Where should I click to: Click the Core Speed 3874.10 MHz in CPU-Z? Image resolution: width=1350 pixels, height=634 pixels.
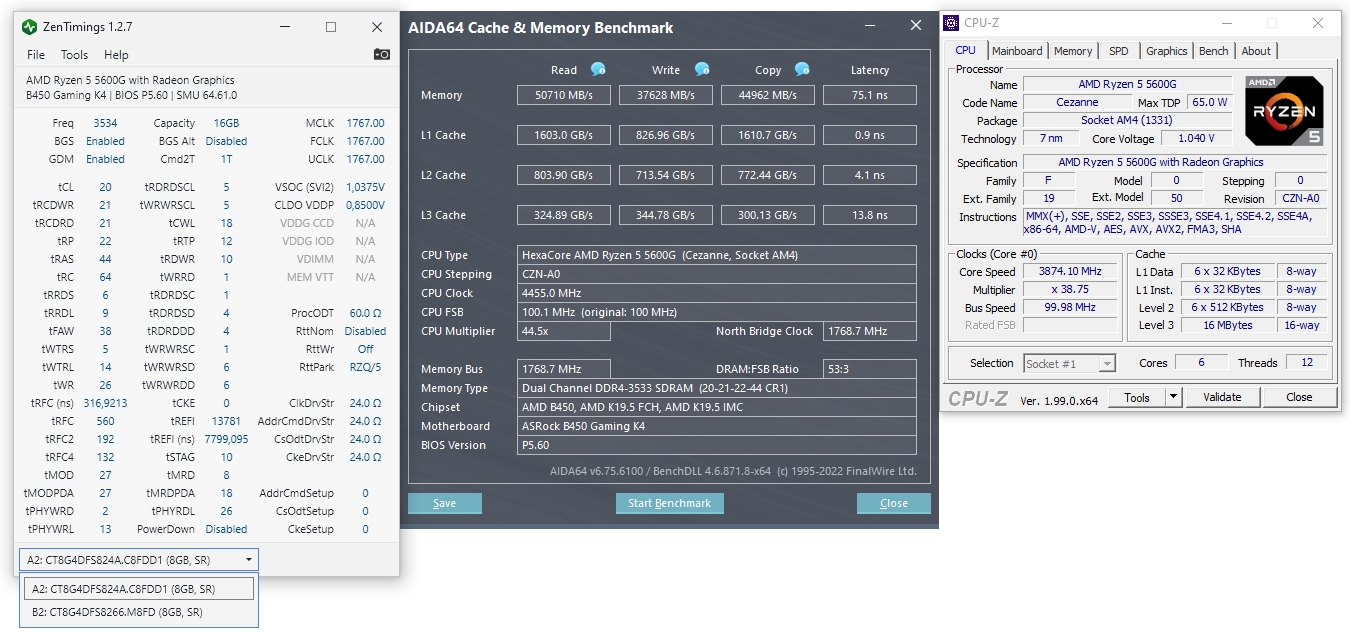tap(1070, 271)
